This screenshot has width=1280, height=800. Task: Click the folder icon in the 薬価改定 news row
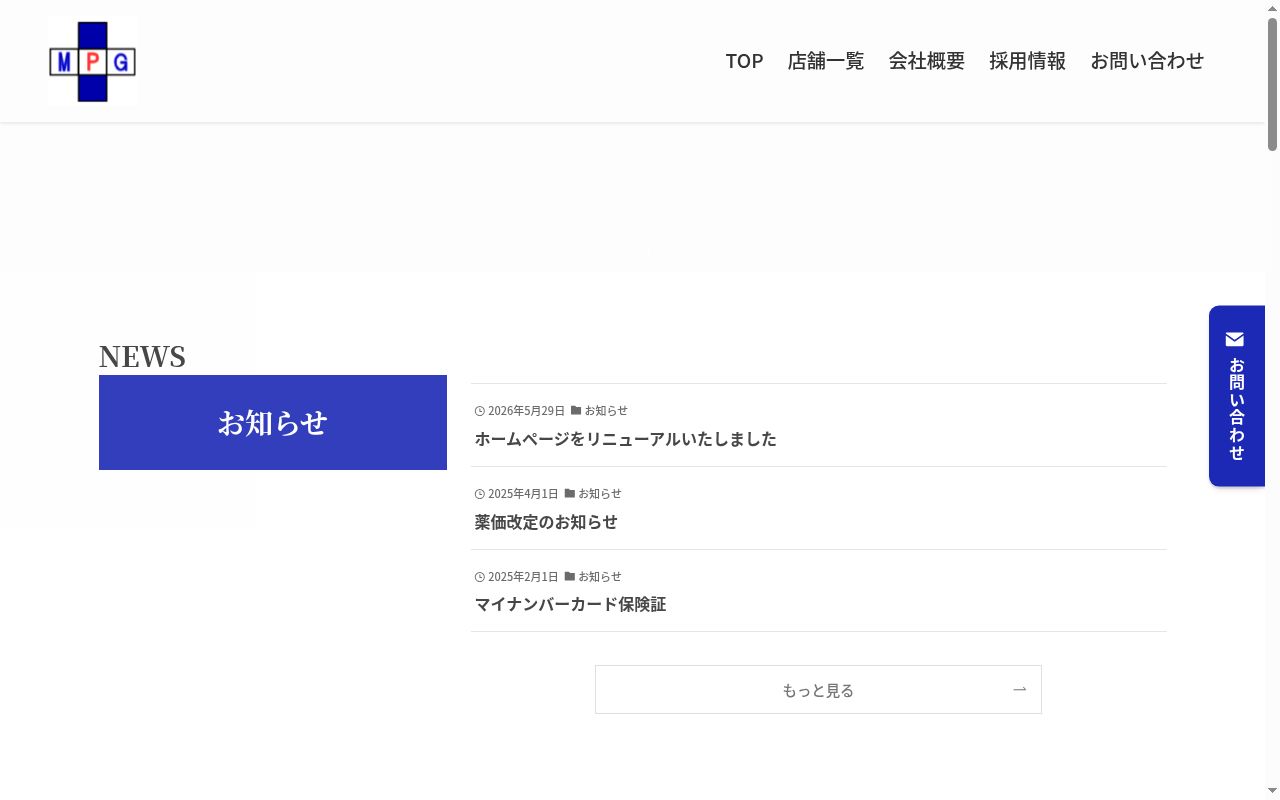point(570,493)
